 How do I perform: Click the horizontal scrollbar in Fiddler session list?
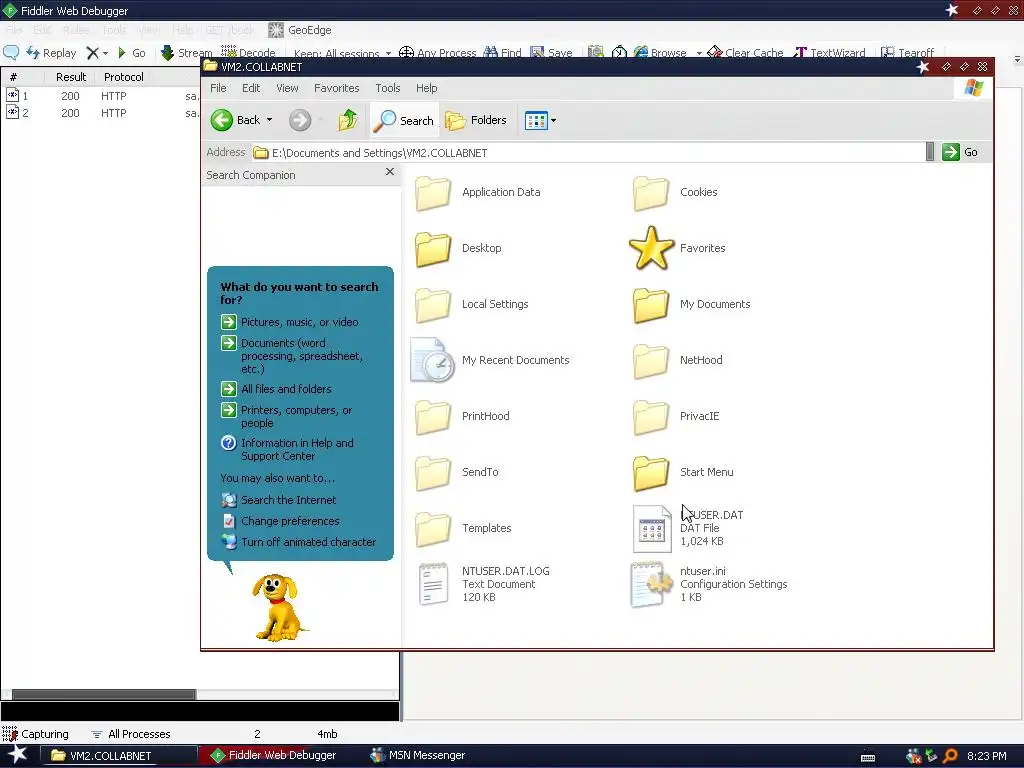(104, 695)
